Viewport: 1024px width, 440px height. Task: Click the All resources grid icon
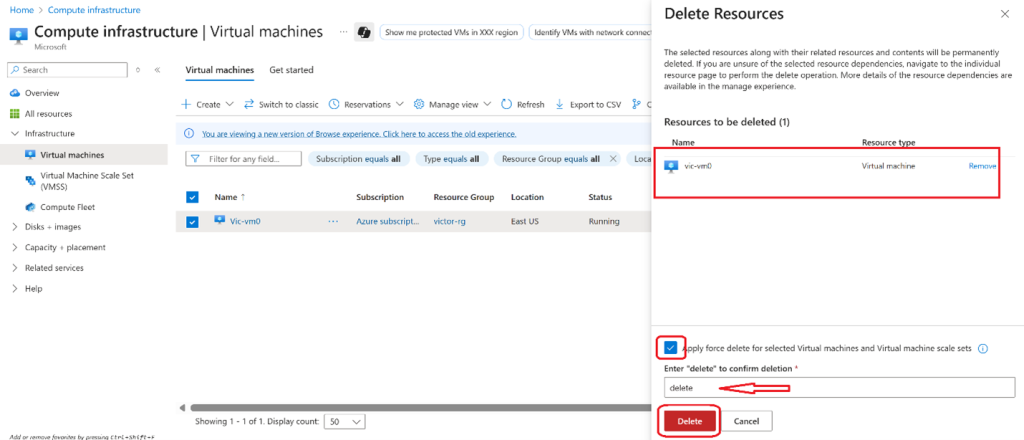pyautogui.click(x=15, y=114)
